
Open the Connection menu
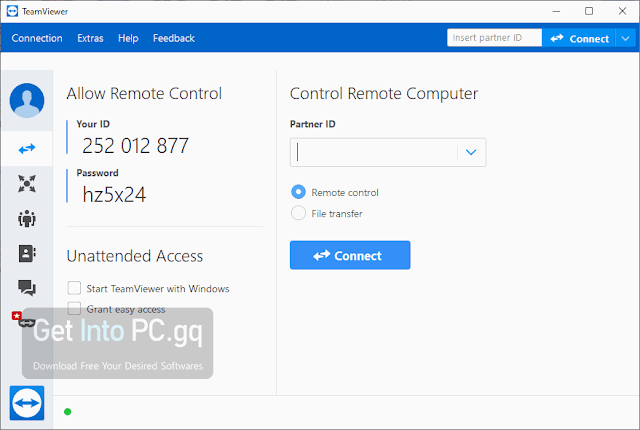click(x=37, y=38)
